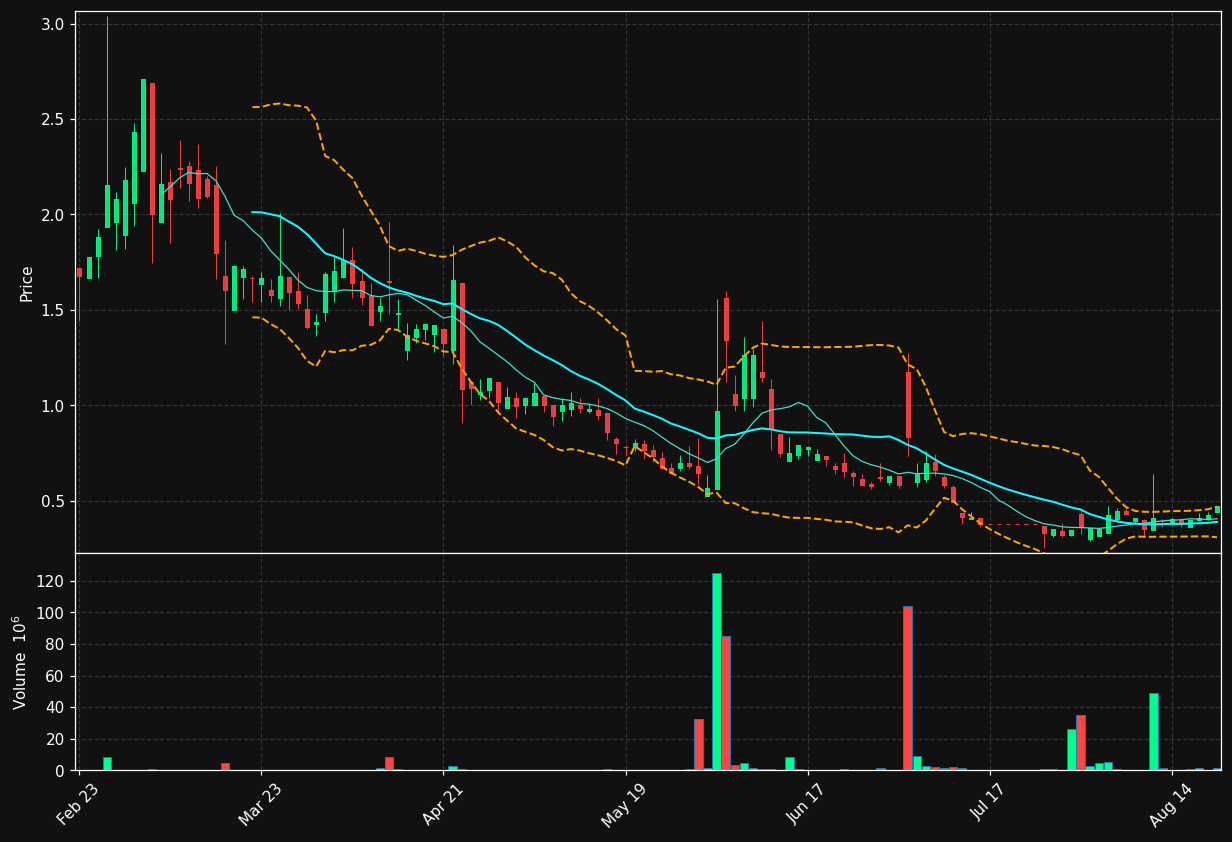This screenshot has height=842, width=1232.
Task: Select the 80 volume tick label
Action: (x=56, y=645)
